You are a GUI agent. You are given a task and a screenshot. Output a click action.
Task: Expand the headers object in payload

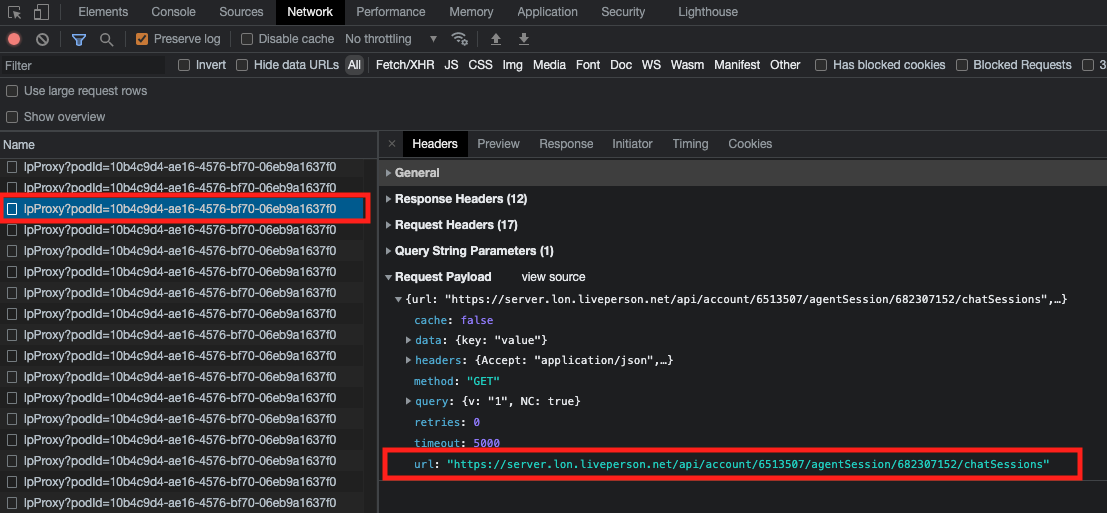pyautogui.click(x=409, y=361)
